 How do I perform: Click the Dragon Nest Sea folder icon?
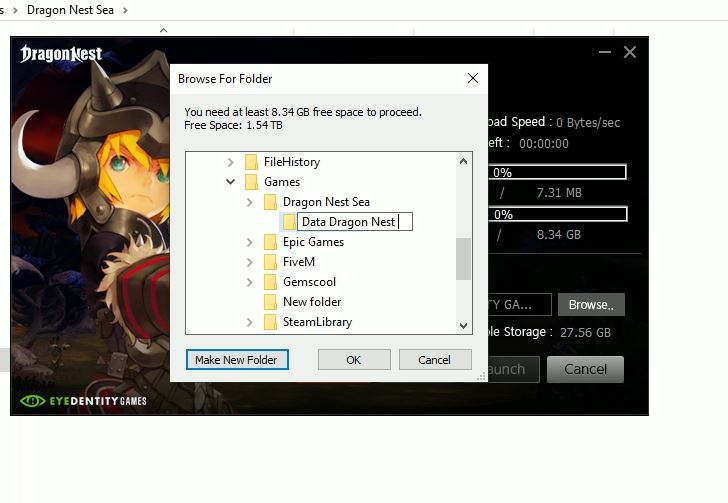pos(270,202)
